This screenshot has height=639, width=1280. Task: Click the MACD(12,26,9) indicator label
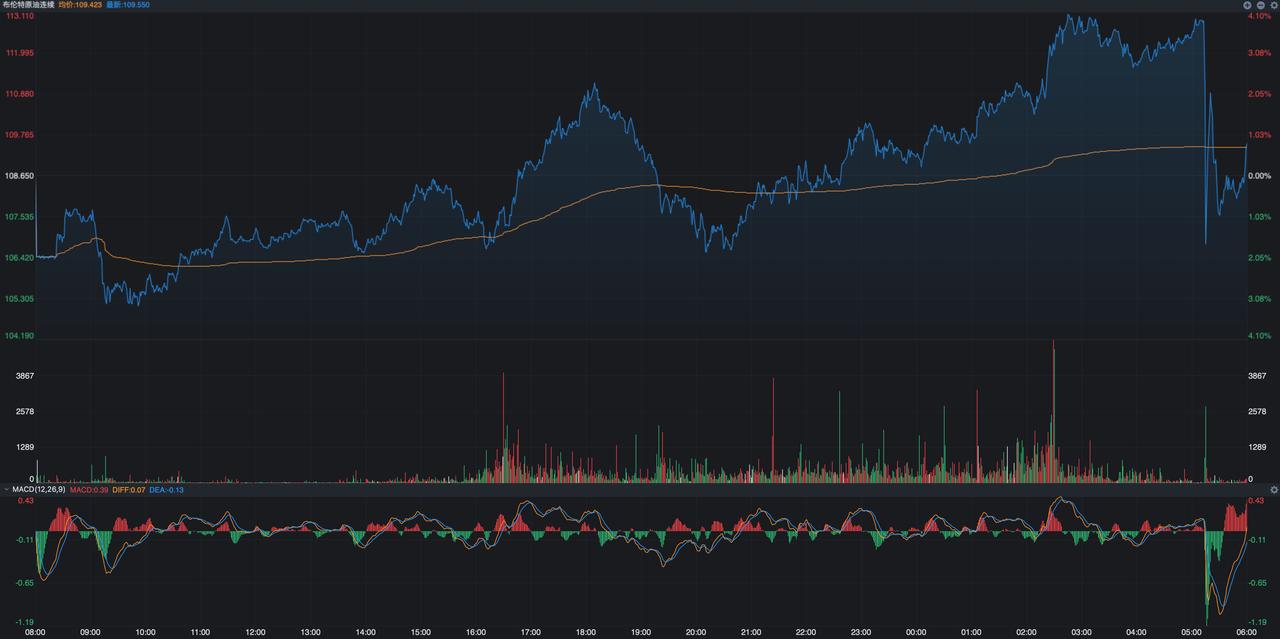tap(41, 490)
